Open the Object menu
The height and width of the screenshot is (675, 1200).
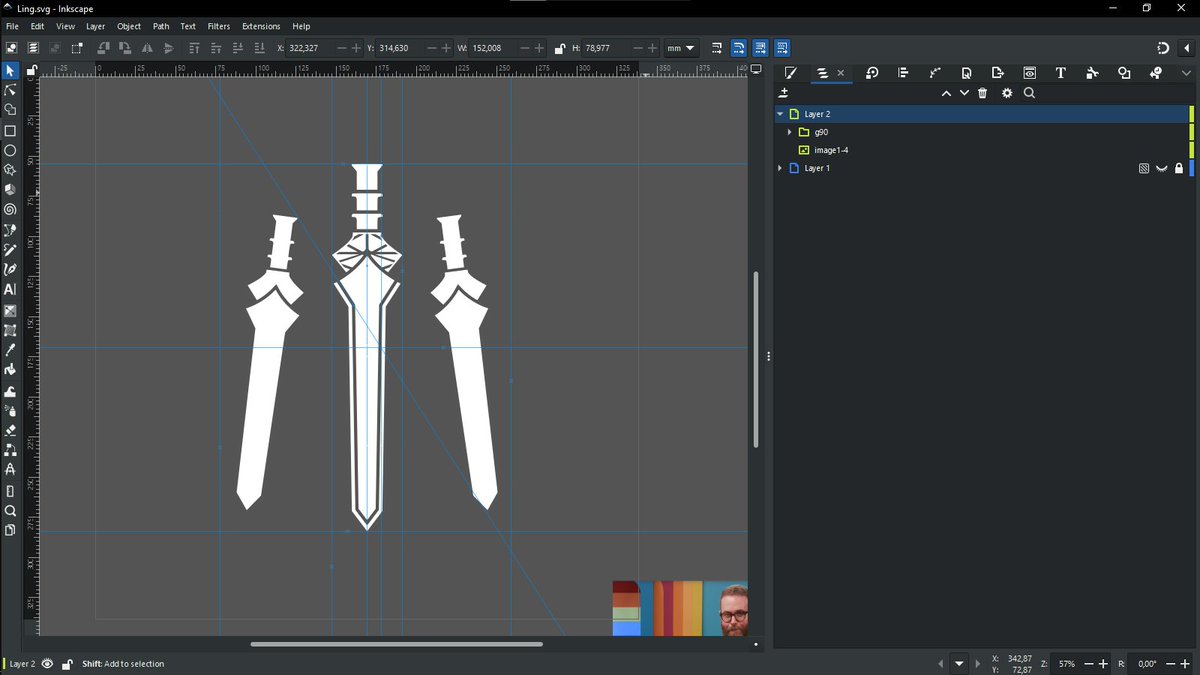(x=129, y=26)
